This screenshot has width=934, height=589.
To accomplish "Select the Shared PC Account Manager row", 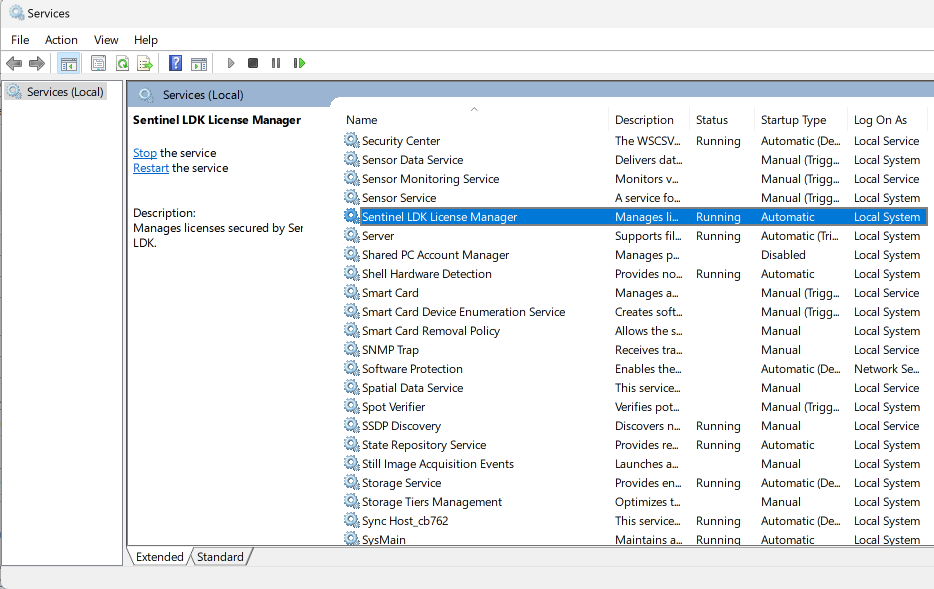I will (635, 255).
